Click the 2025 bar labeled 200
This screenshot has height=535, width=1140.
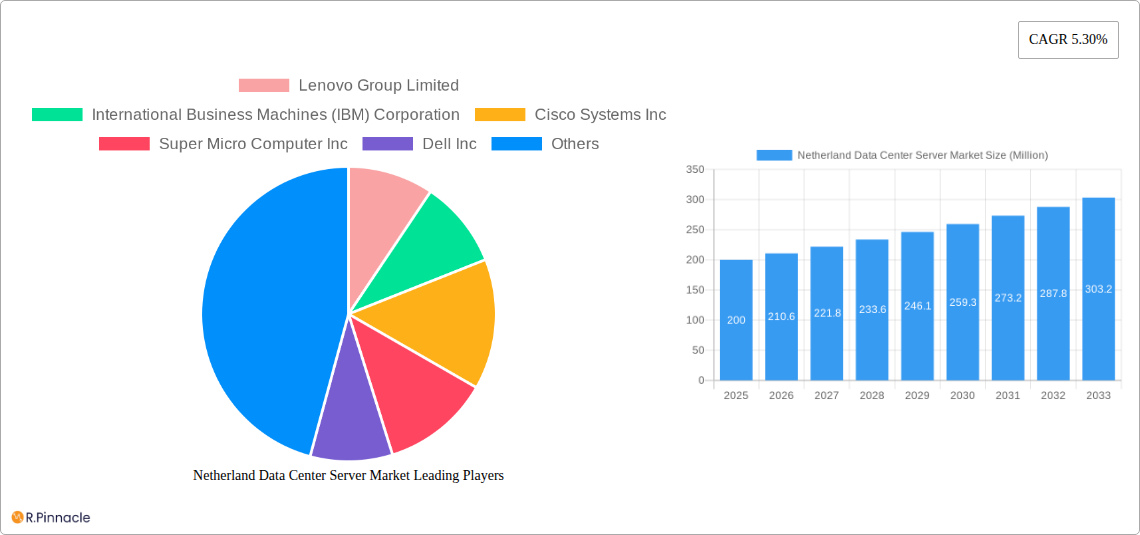pos(736,320)
